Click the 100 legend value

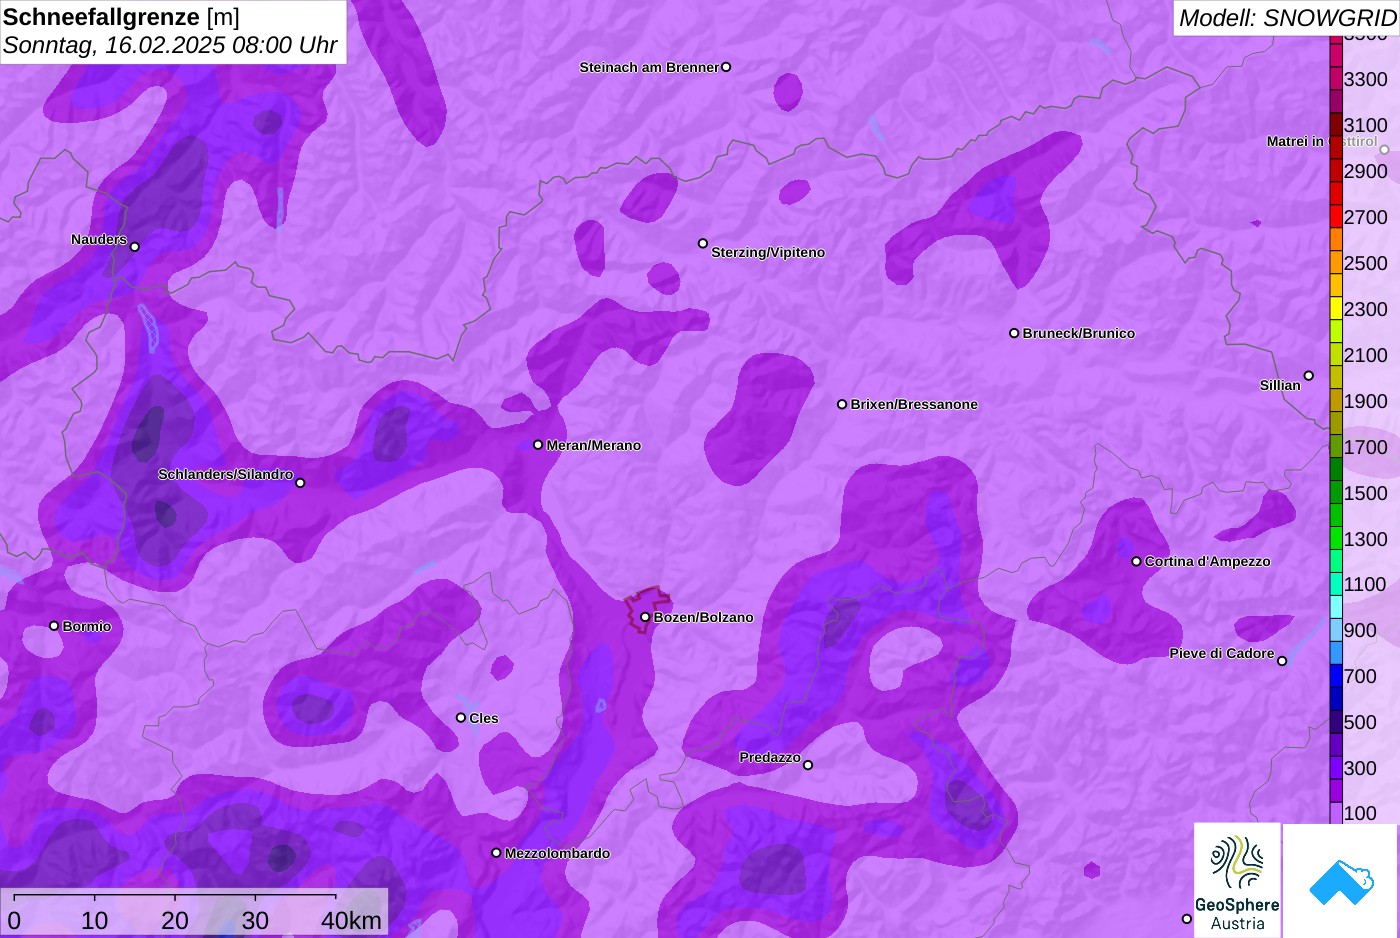1360,813
